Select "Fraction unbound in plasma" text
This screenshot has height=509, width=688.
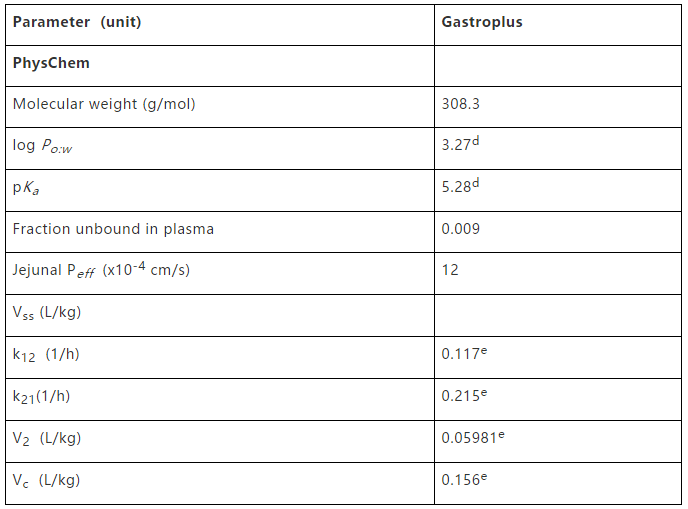(113, 229)
